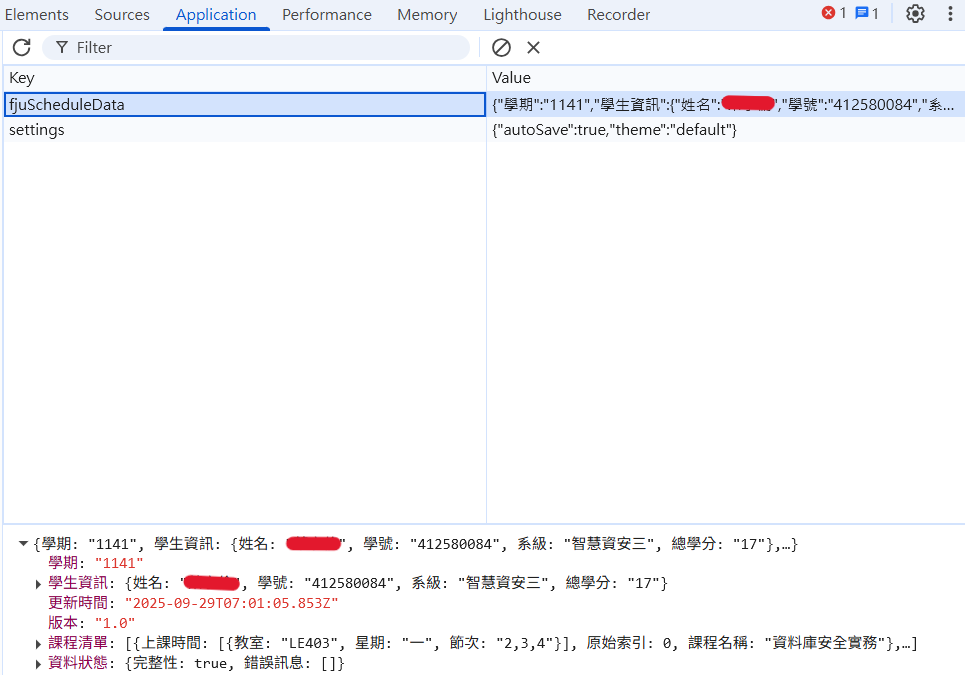Image resolution: width=965 pixels, height=675 pixels.
Task: Expand the 資料狀態 object
Action: click(38, 664)
